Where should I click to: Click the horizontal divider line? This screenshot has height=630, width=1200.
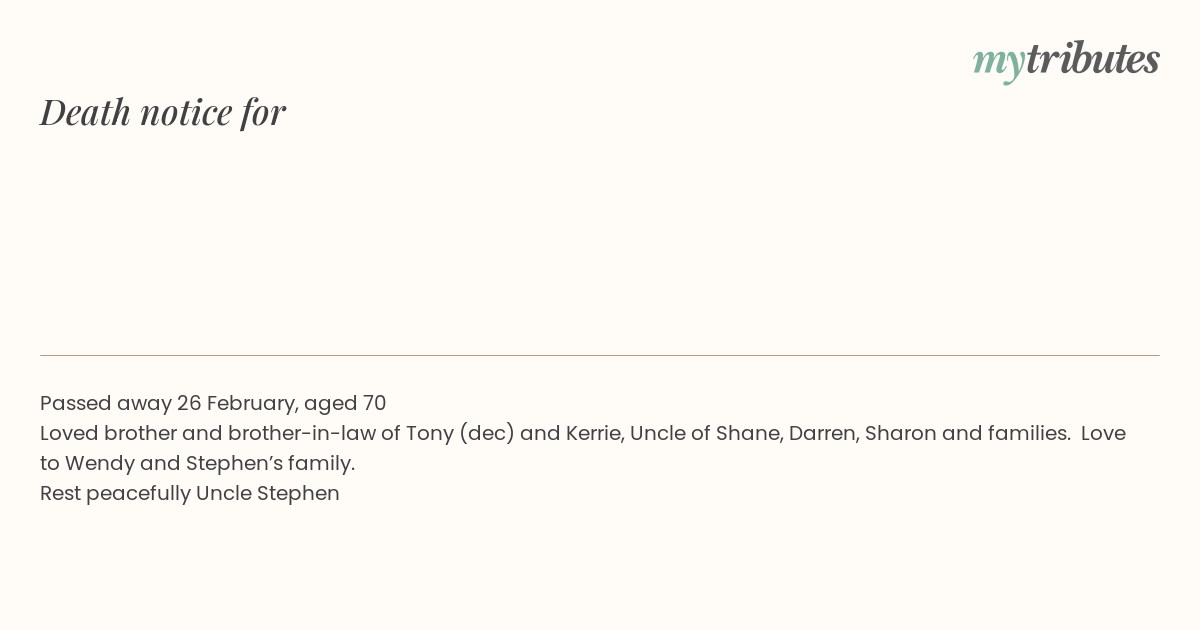click(x=600, y=355)
